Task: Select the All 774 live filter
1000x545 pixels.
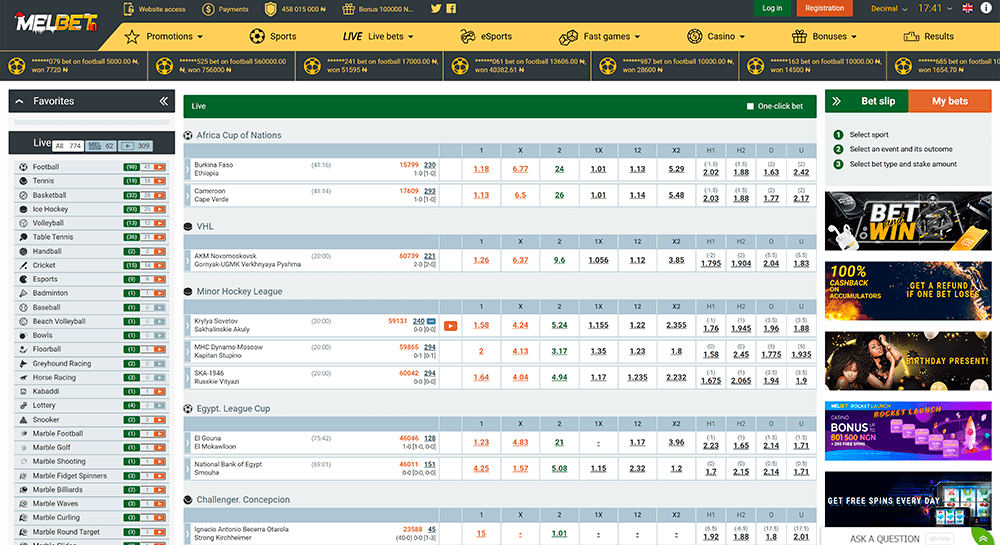Action: tap(69, 146)
